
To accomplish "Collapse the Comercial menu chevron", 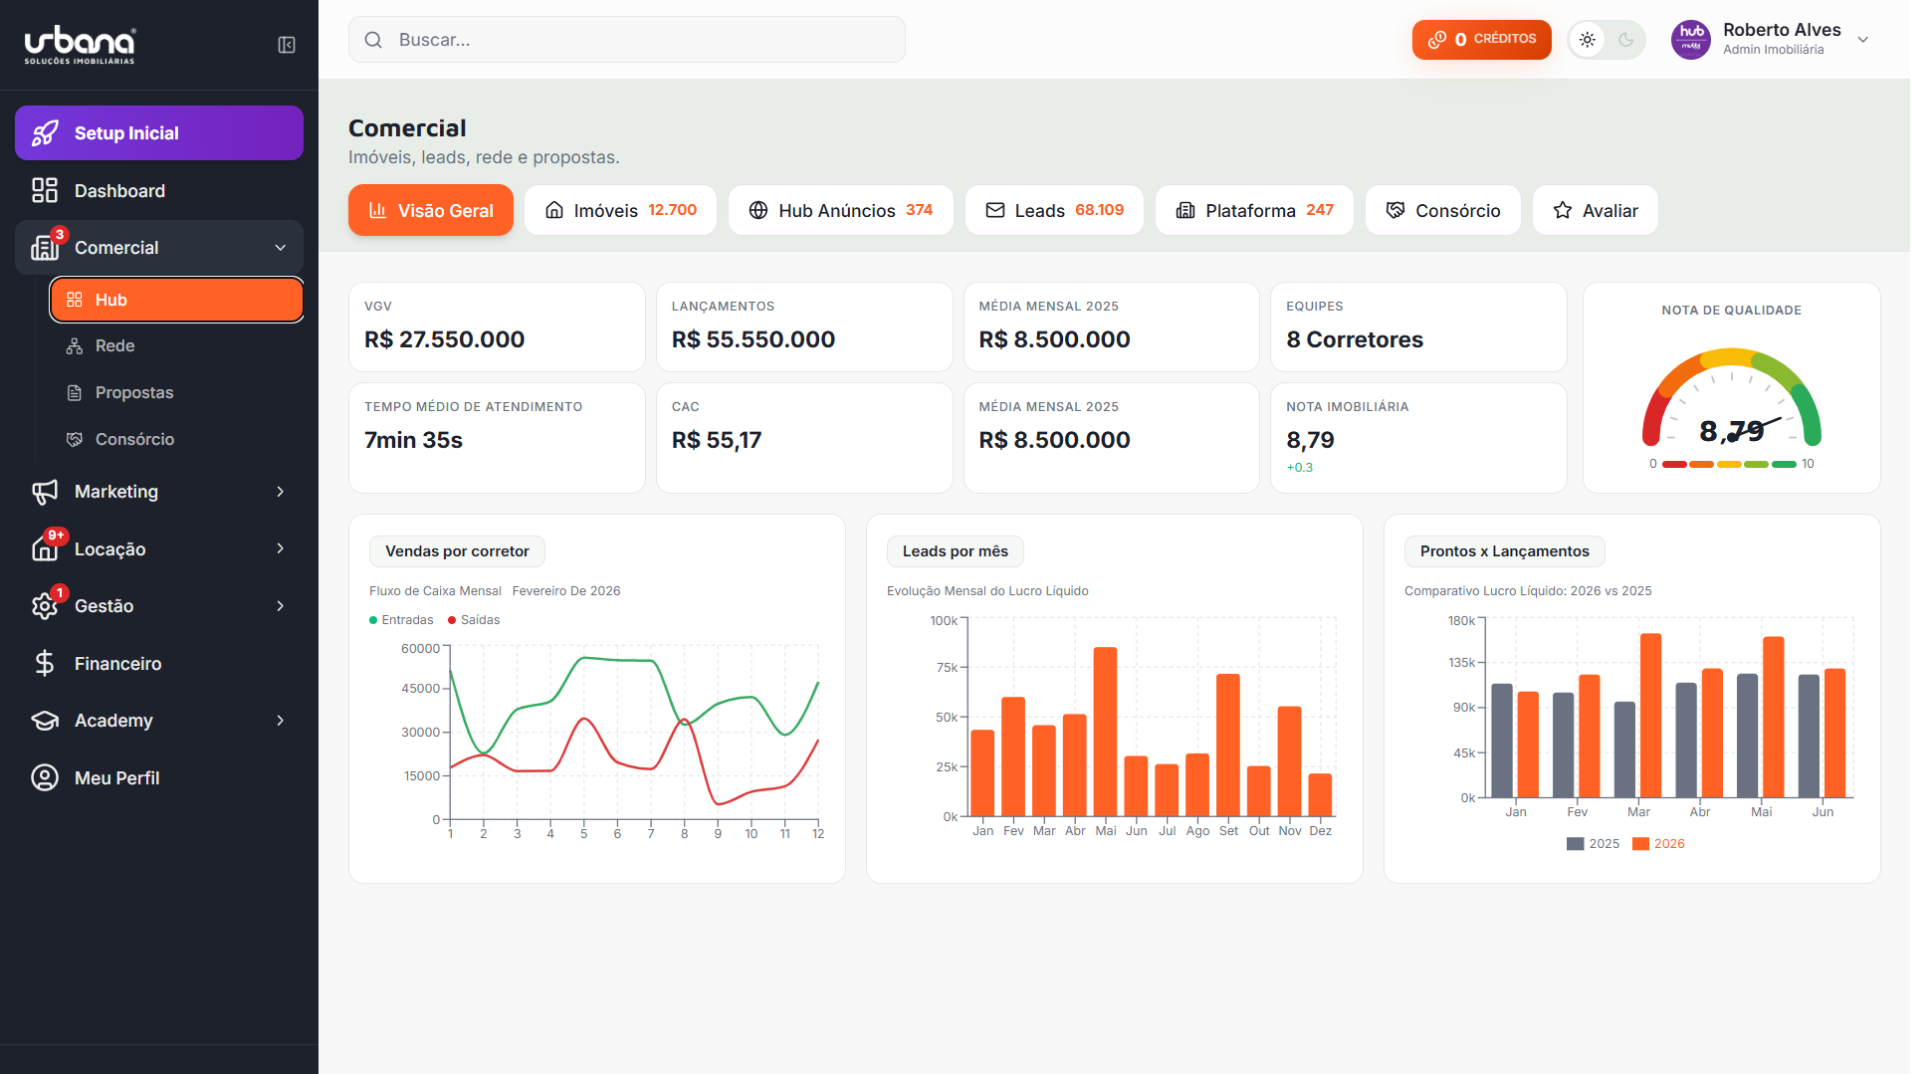I will [x=280, y=248].
